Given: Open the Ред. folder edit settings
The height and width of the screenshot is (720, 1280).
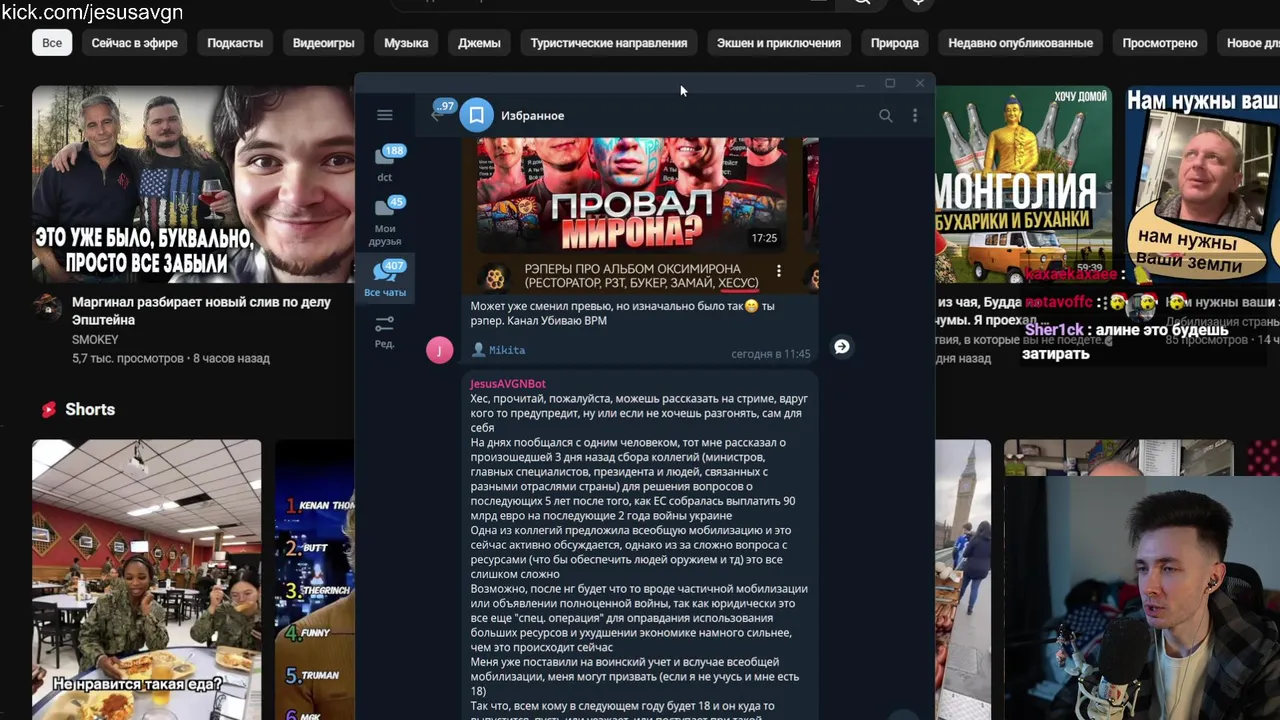Looking at the screenshot, I should (385, 331).
